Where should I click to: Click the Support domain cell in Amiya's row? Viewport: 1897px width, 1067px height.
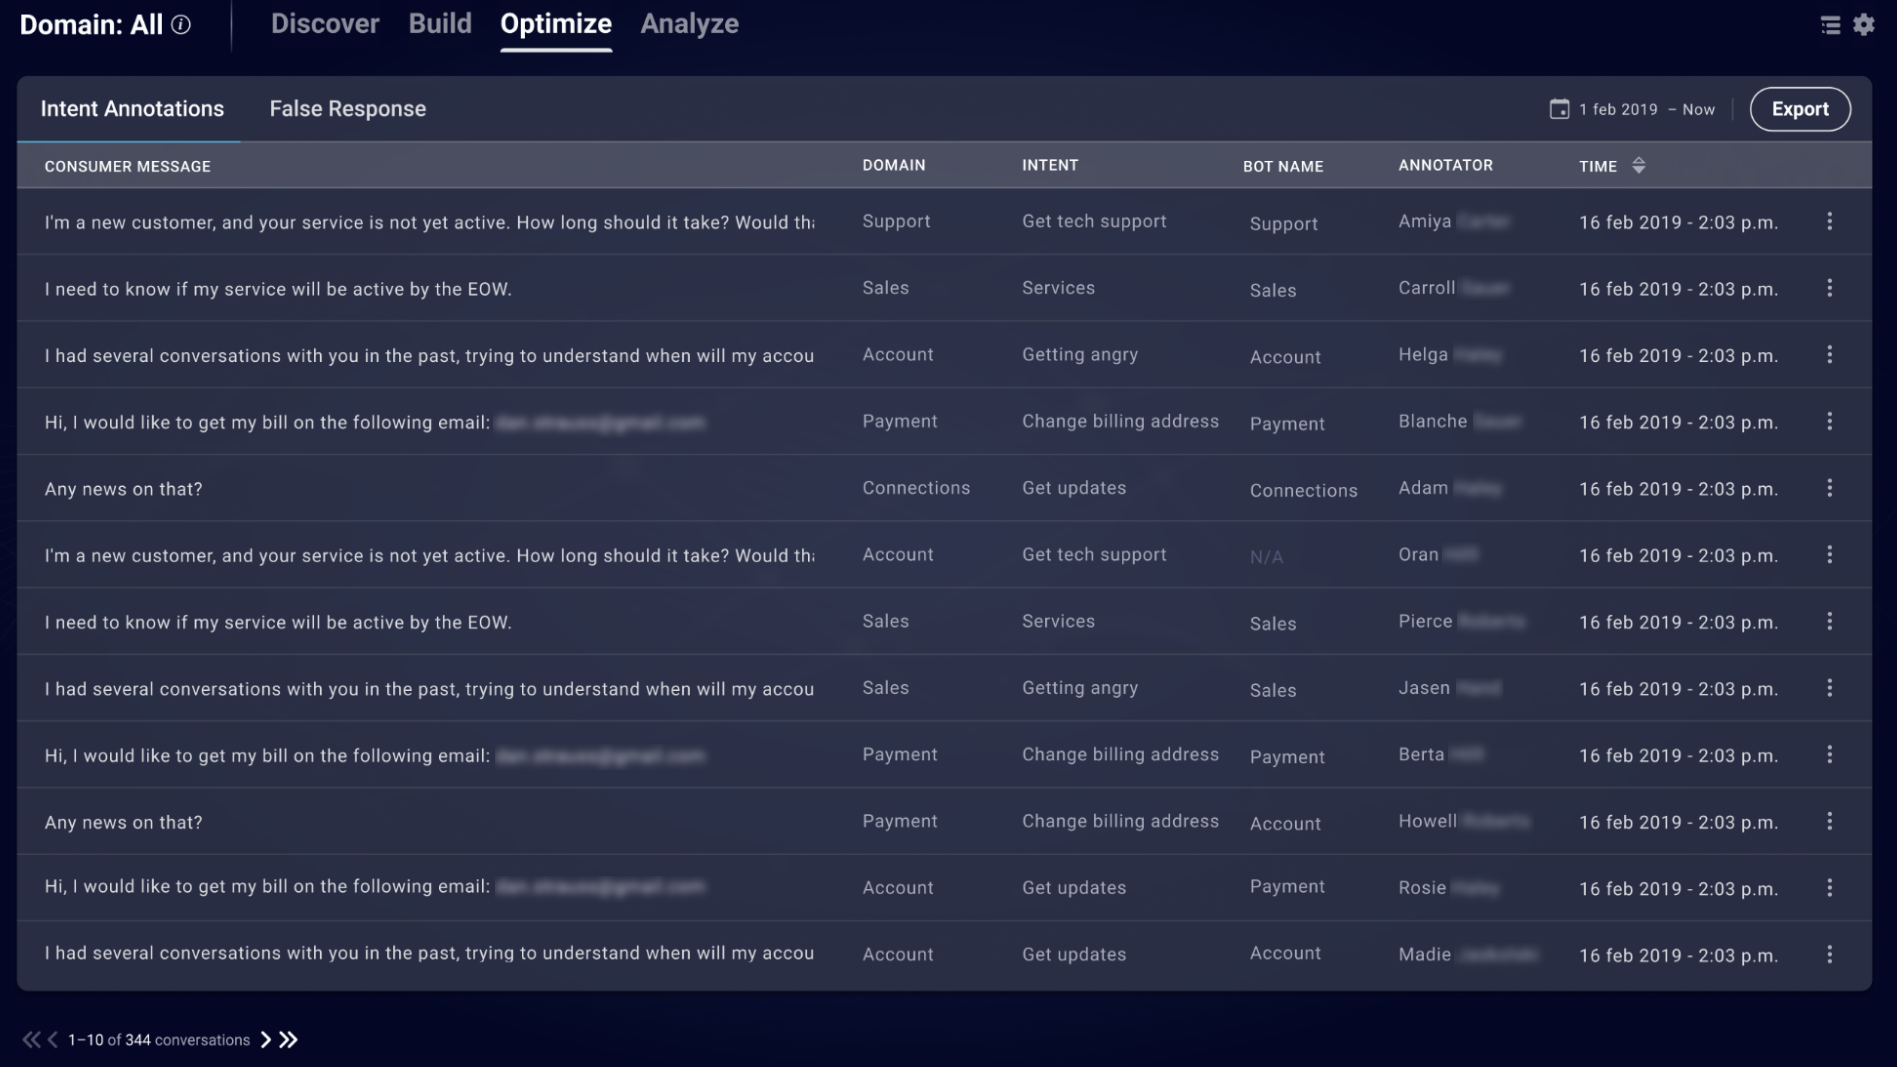pyautogui.click(x=896, y=221)
